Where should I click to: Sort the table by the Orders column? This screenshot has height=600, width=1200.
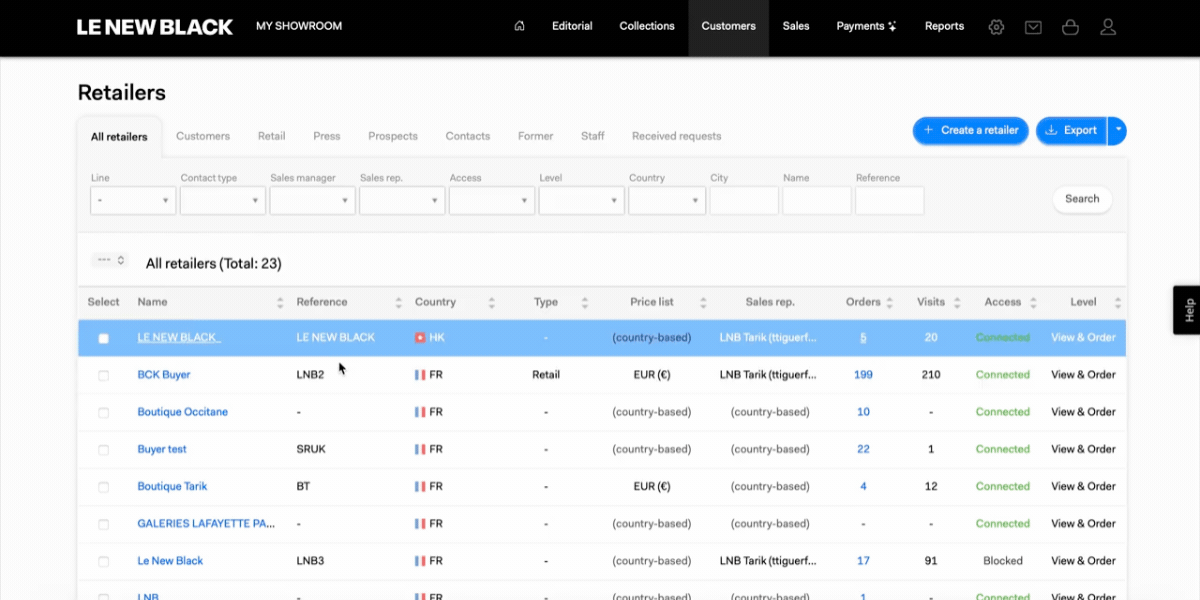(891, 302)
